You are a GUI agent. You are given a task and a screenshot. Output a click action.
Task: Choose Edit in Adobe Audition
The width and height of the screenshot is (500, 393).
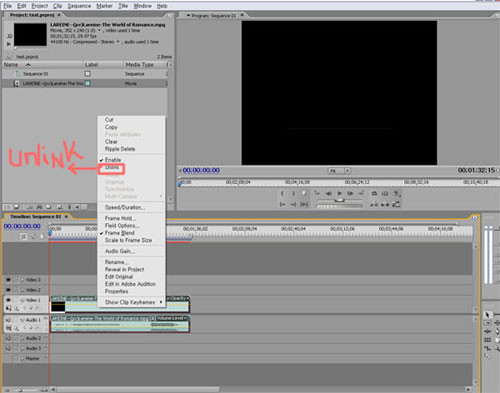point(130,284)
